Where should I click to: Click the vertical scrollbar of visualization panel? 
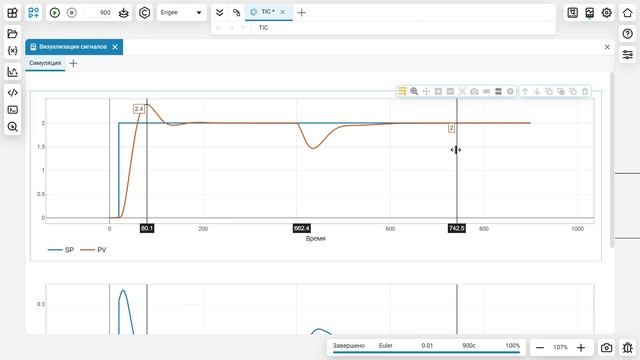click(612, 159)
